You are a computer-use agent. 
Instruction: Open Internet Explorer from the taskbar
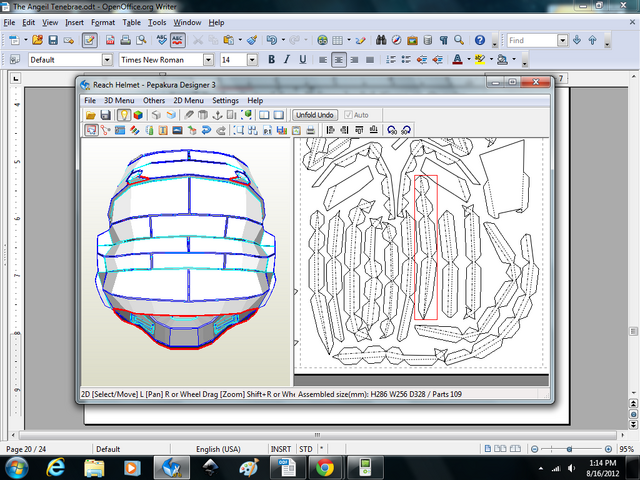click(56, 467)
